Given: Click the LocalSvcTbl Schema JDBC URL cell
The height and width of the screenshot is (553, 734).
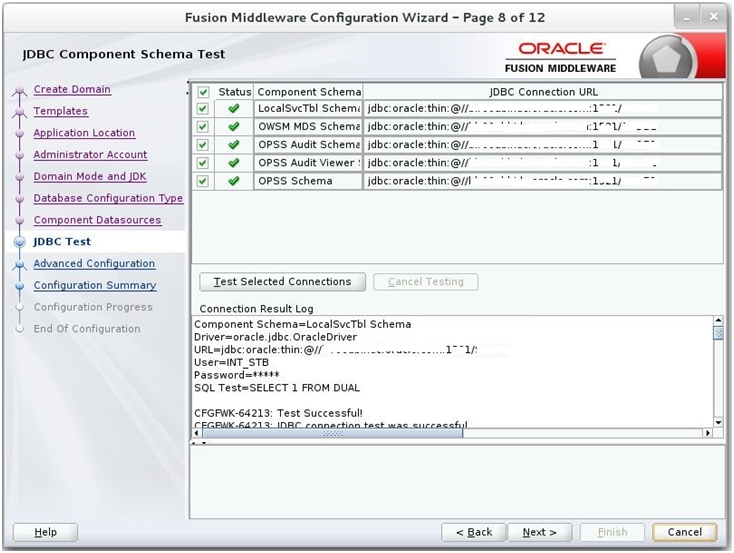Looking at the screenshot, I should (x=543, y=109).
